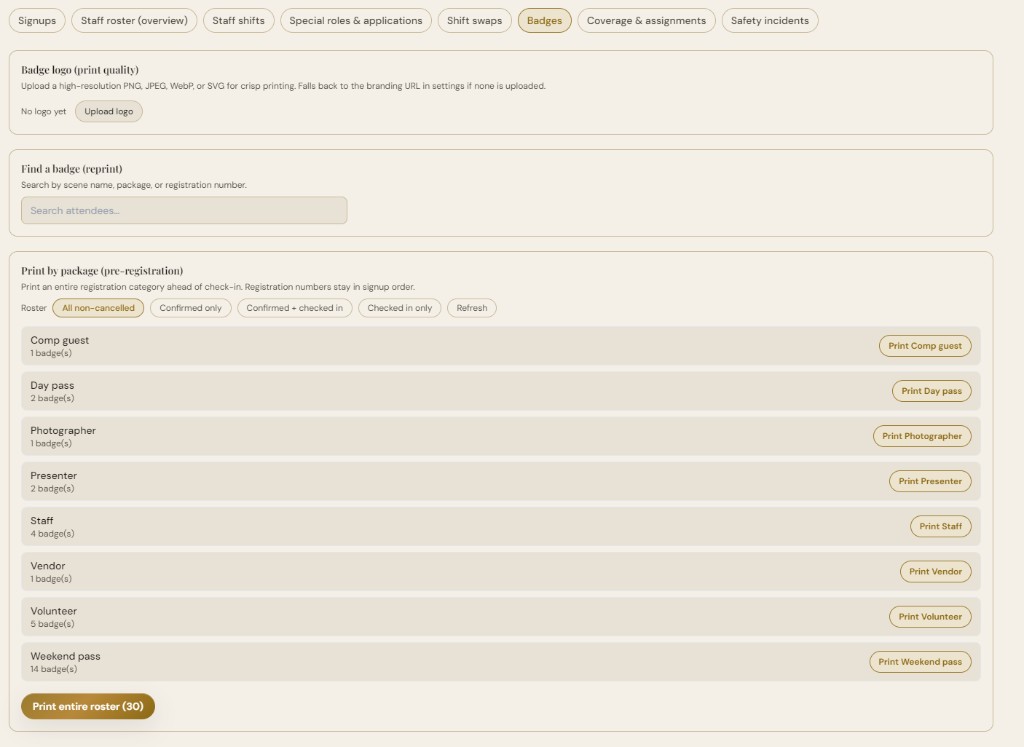
Task: Switch to Staff roster (overview) tab
Action: 134,20
